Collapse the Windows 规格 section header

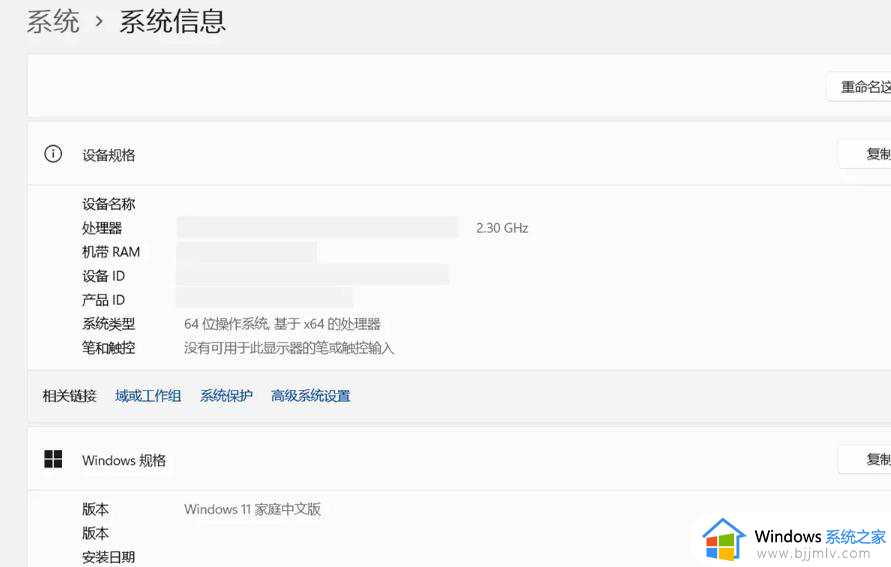coord(459,459)
